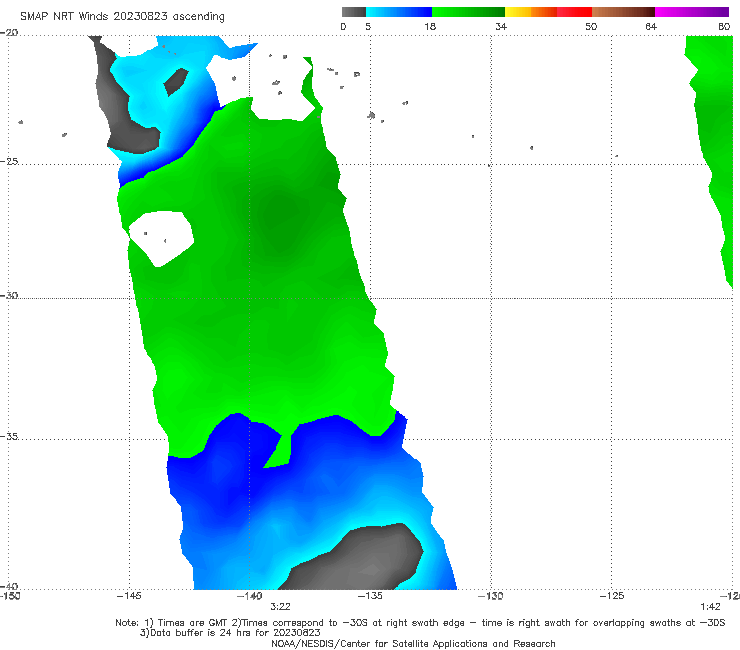The height and width of the screenshot is (650, 740).
Task: Click the longitude axis label '-150'
Action: 10,596
